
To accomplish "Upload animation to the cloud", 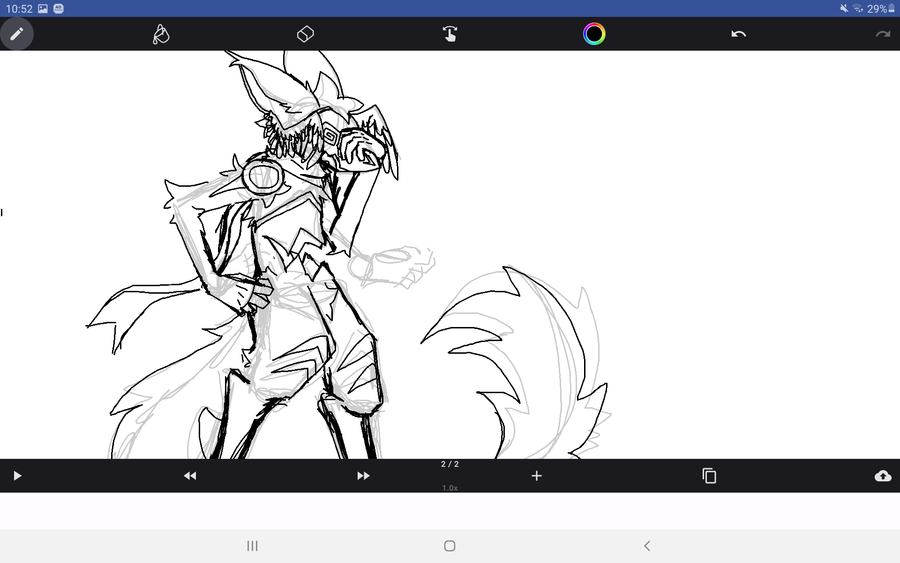I will point(883,476).
